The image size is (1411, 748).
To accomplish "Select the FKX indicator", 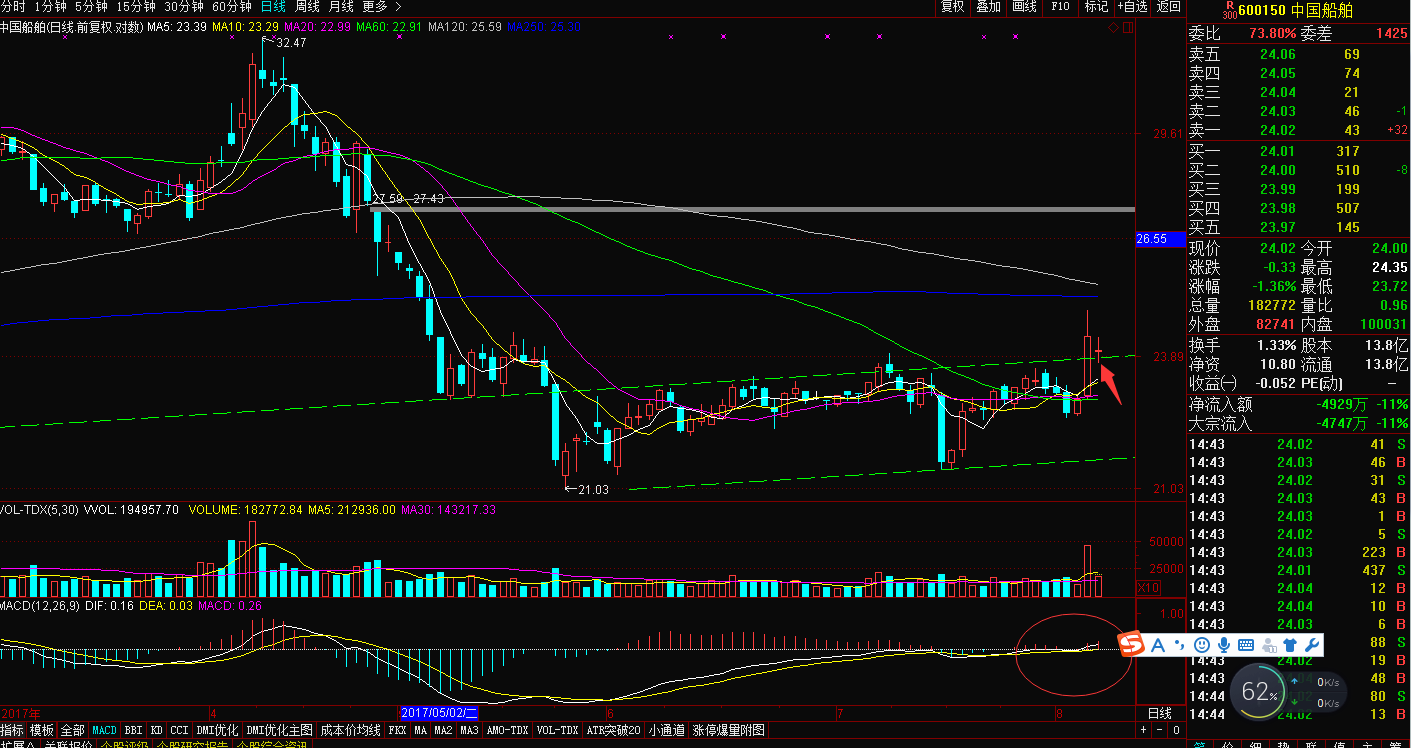I will [397, 731].
